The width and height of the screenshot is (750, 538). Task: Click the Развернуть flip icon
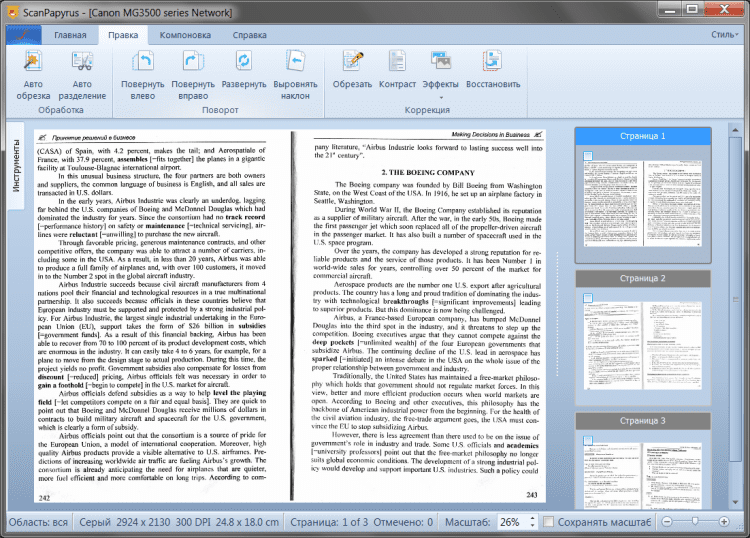pyautogui.click(x=244, y=61)
